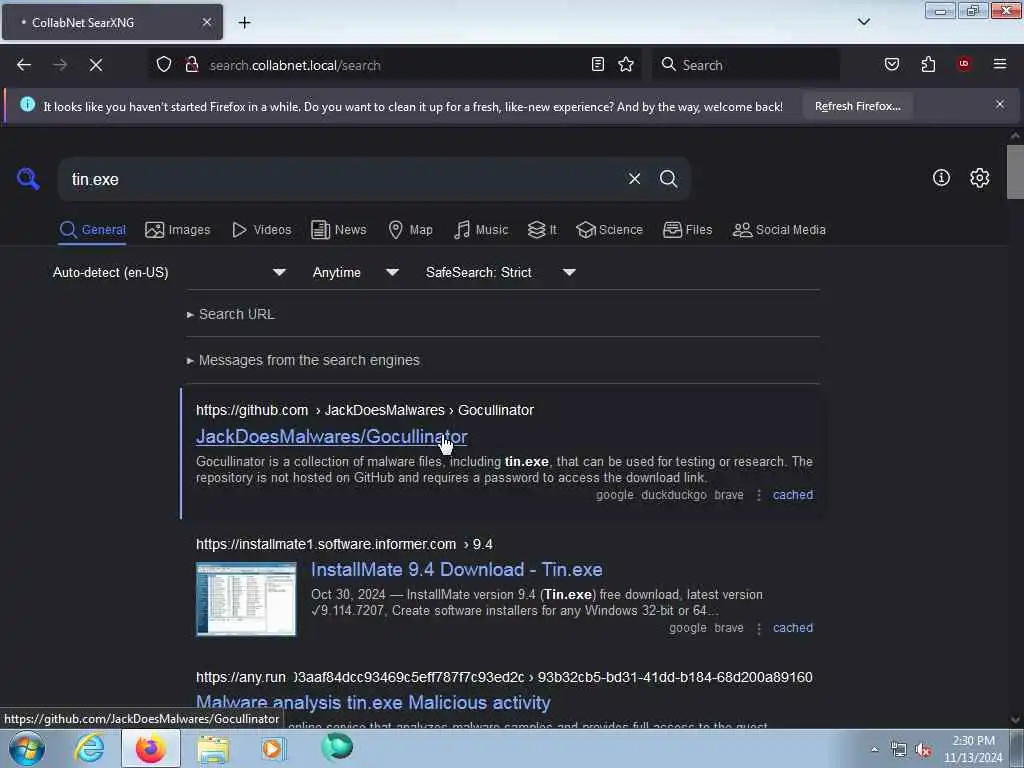This screenshot has height=768, width=1024.
Task: Click the SearXNG logo magnifier
Action: tap(28, 178)
